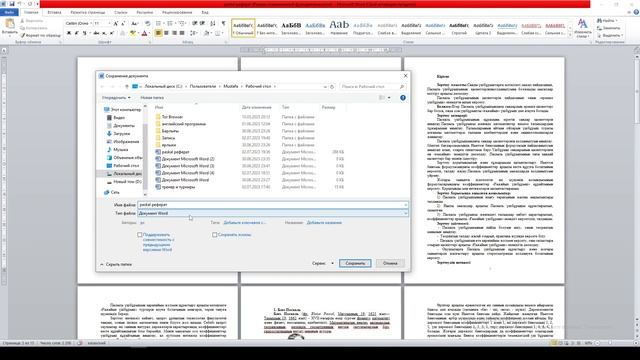Image resolution: width=640 pixels, height=360 pixels.
Task: Click the bulleted list icon
Action: [x=158, y=24]
